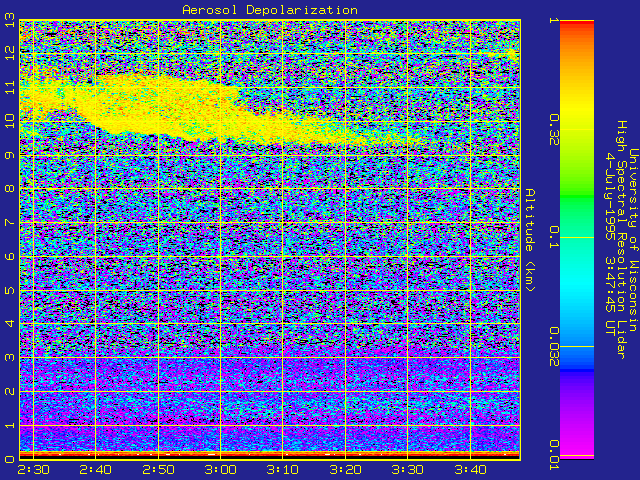Click the altitude label 3
Image resolution: width=640 pixels, height=480 pixels.
pos(10,358)
